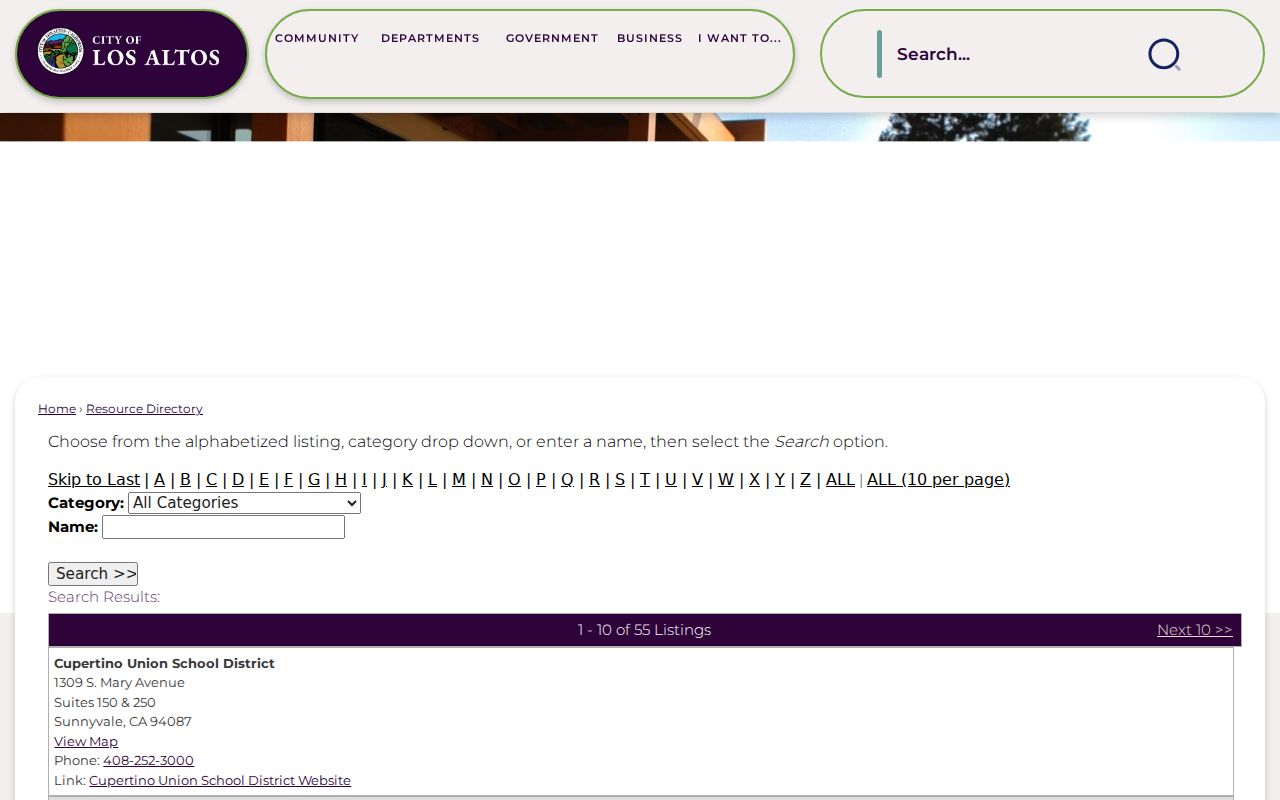
Task: Filter listings by letter P
Action: tap(541, 480)
